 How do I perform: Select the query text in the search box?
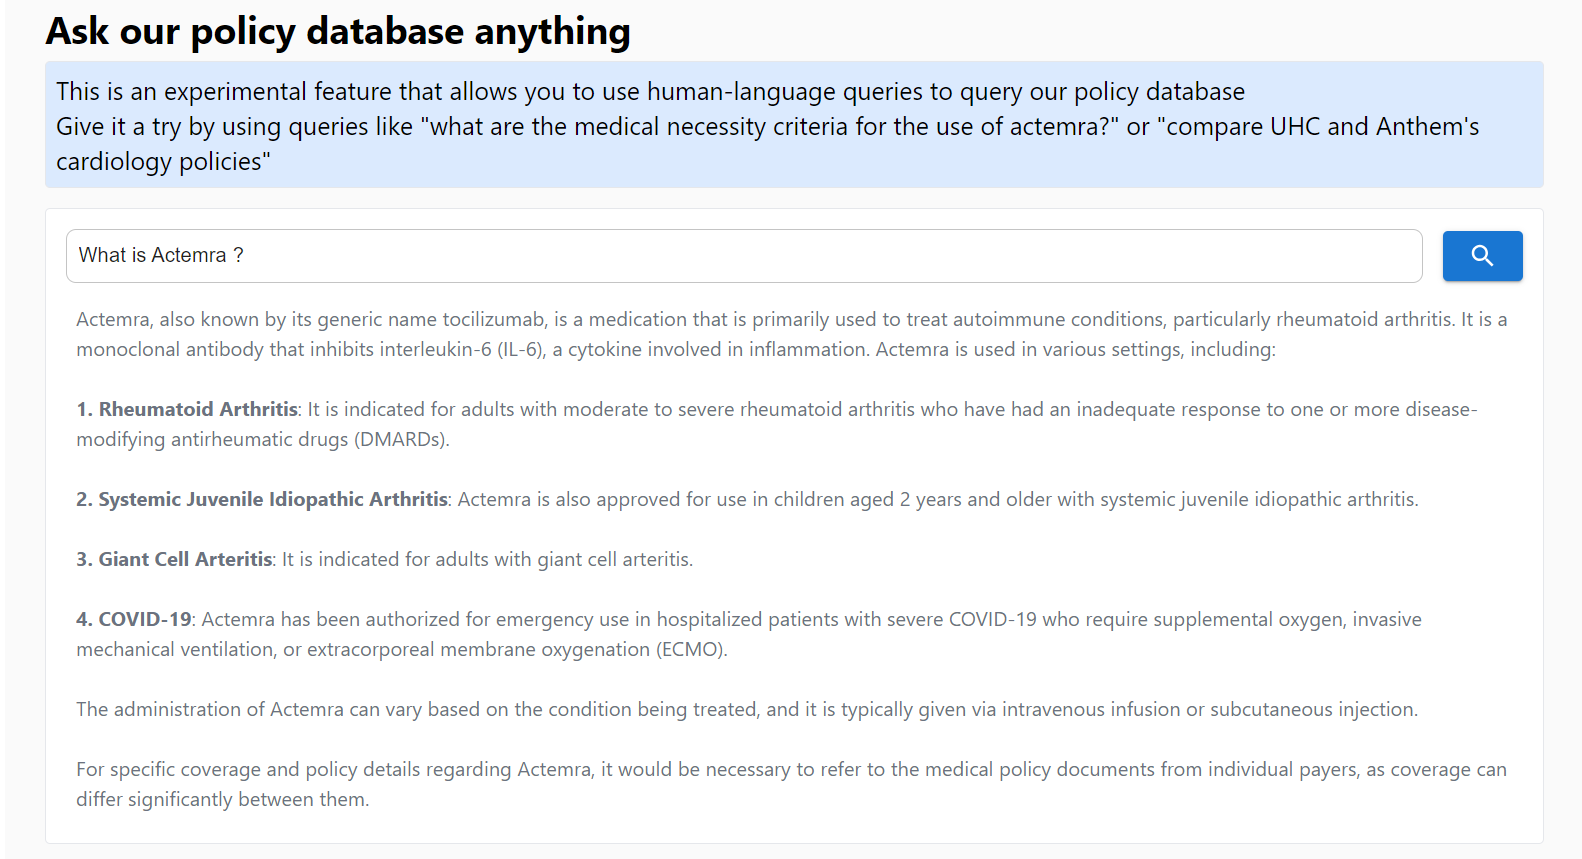coord(161,255)
